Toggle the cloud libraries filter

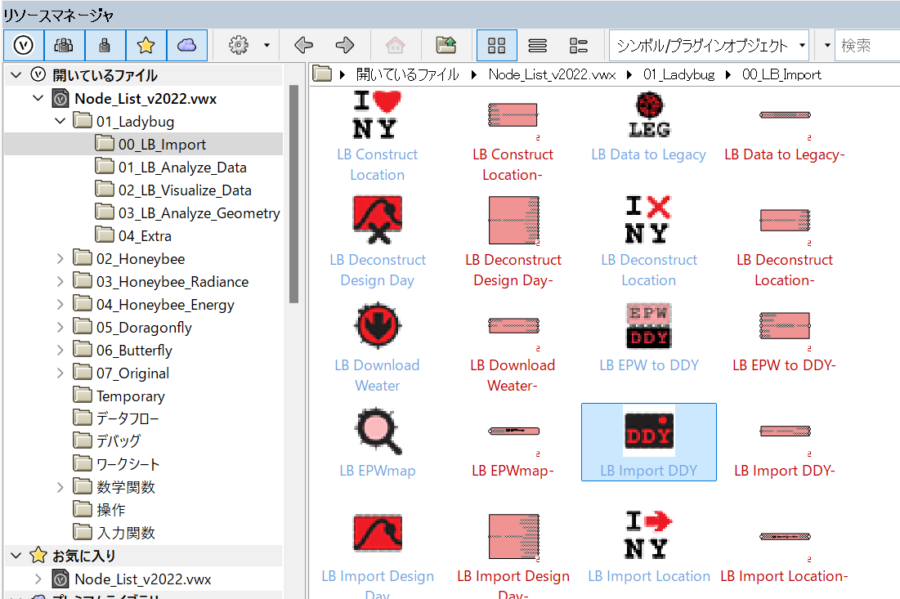pos(186,45)
